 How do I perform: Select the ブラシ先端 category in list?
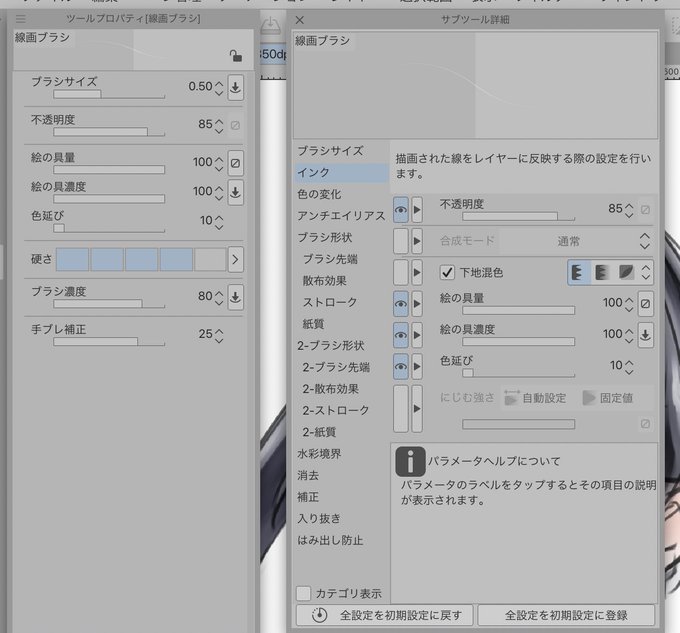[330, 259]
